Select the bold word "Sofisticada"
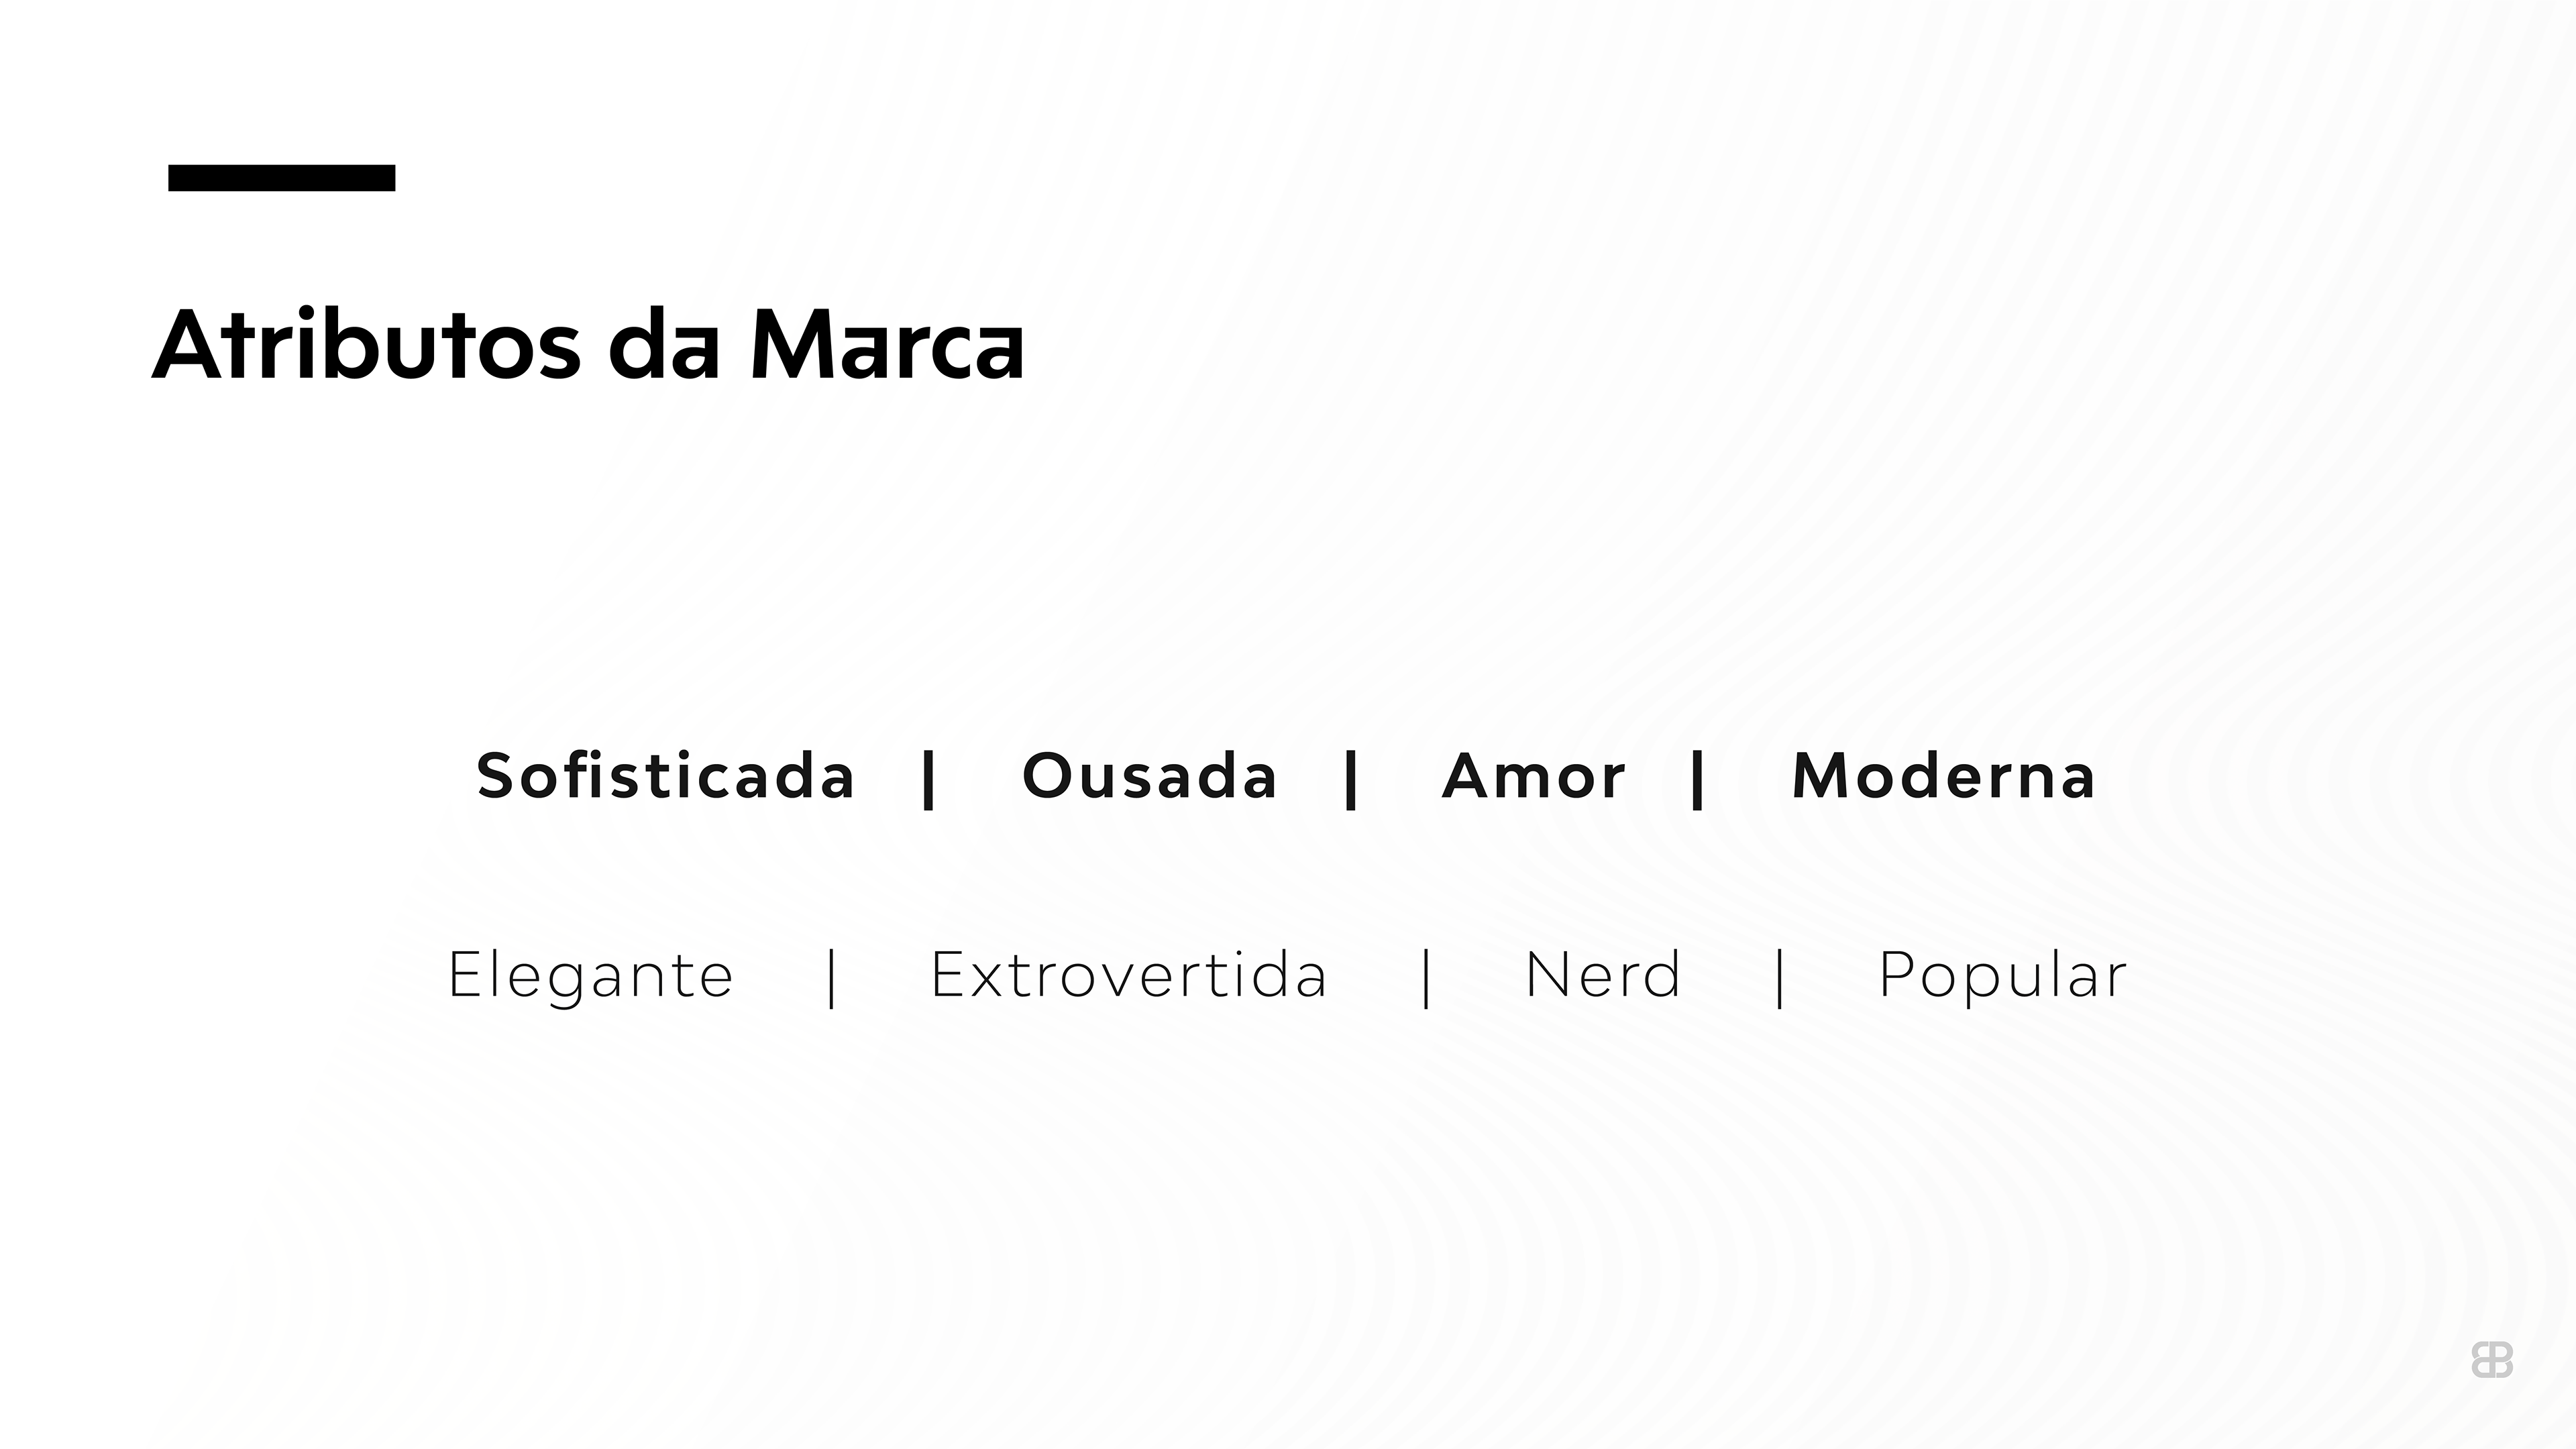Image resolution: width=2576 pixels, height=1449 pixels. pos(665,776)
